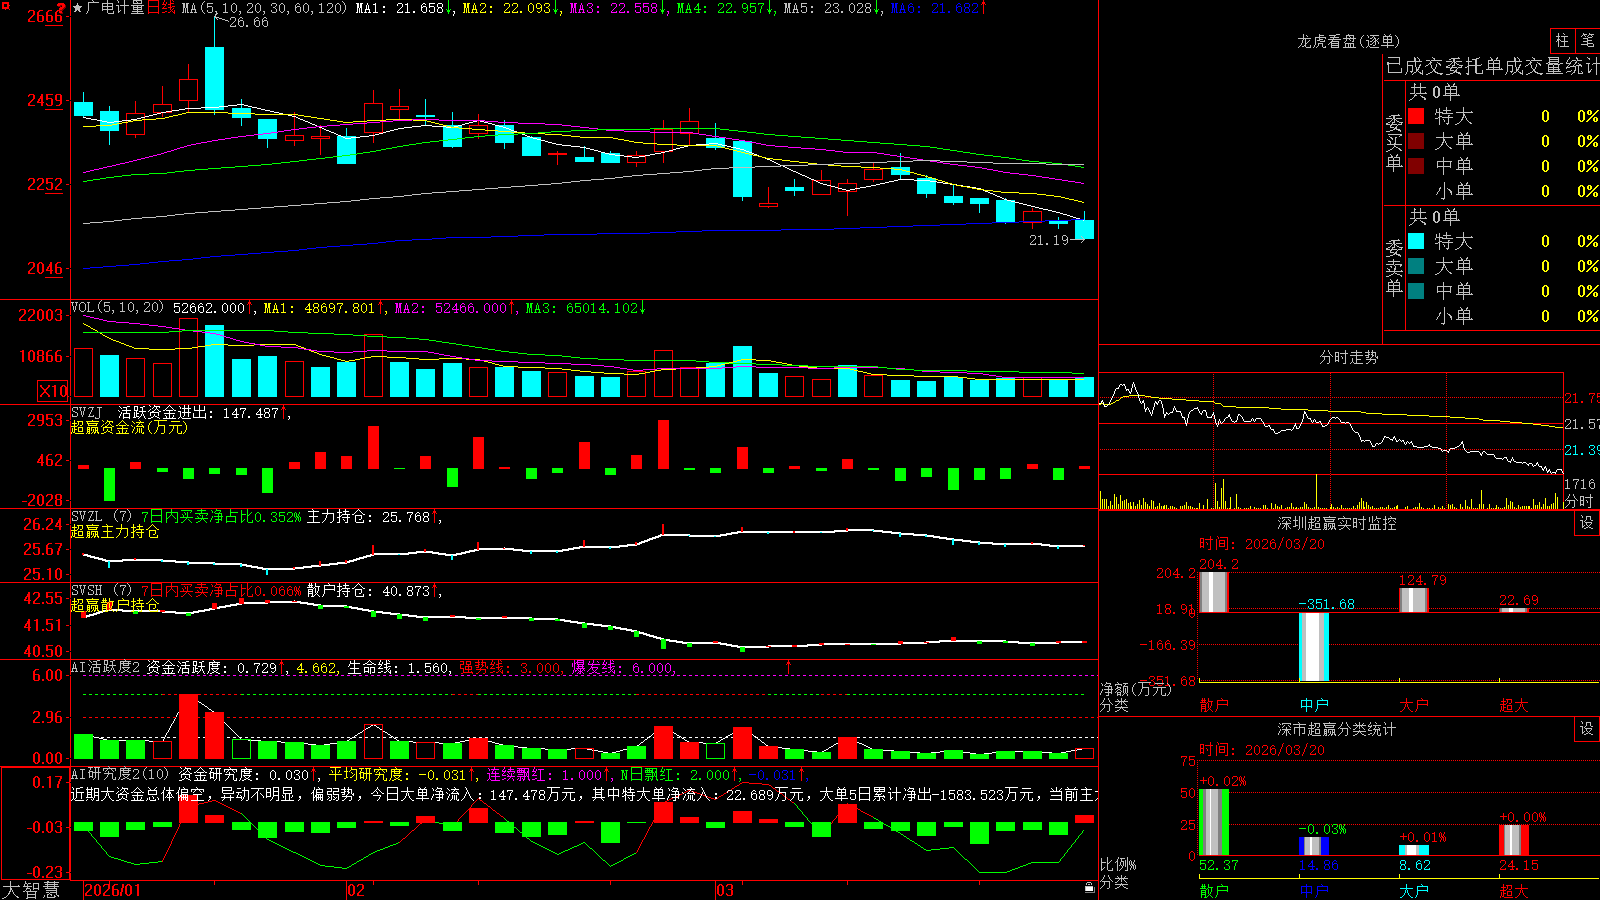Open MA(5,10,20,30,60,120) indicator parameters
The width and height of the screenshot is (1600, 900).
pos(264,8)
